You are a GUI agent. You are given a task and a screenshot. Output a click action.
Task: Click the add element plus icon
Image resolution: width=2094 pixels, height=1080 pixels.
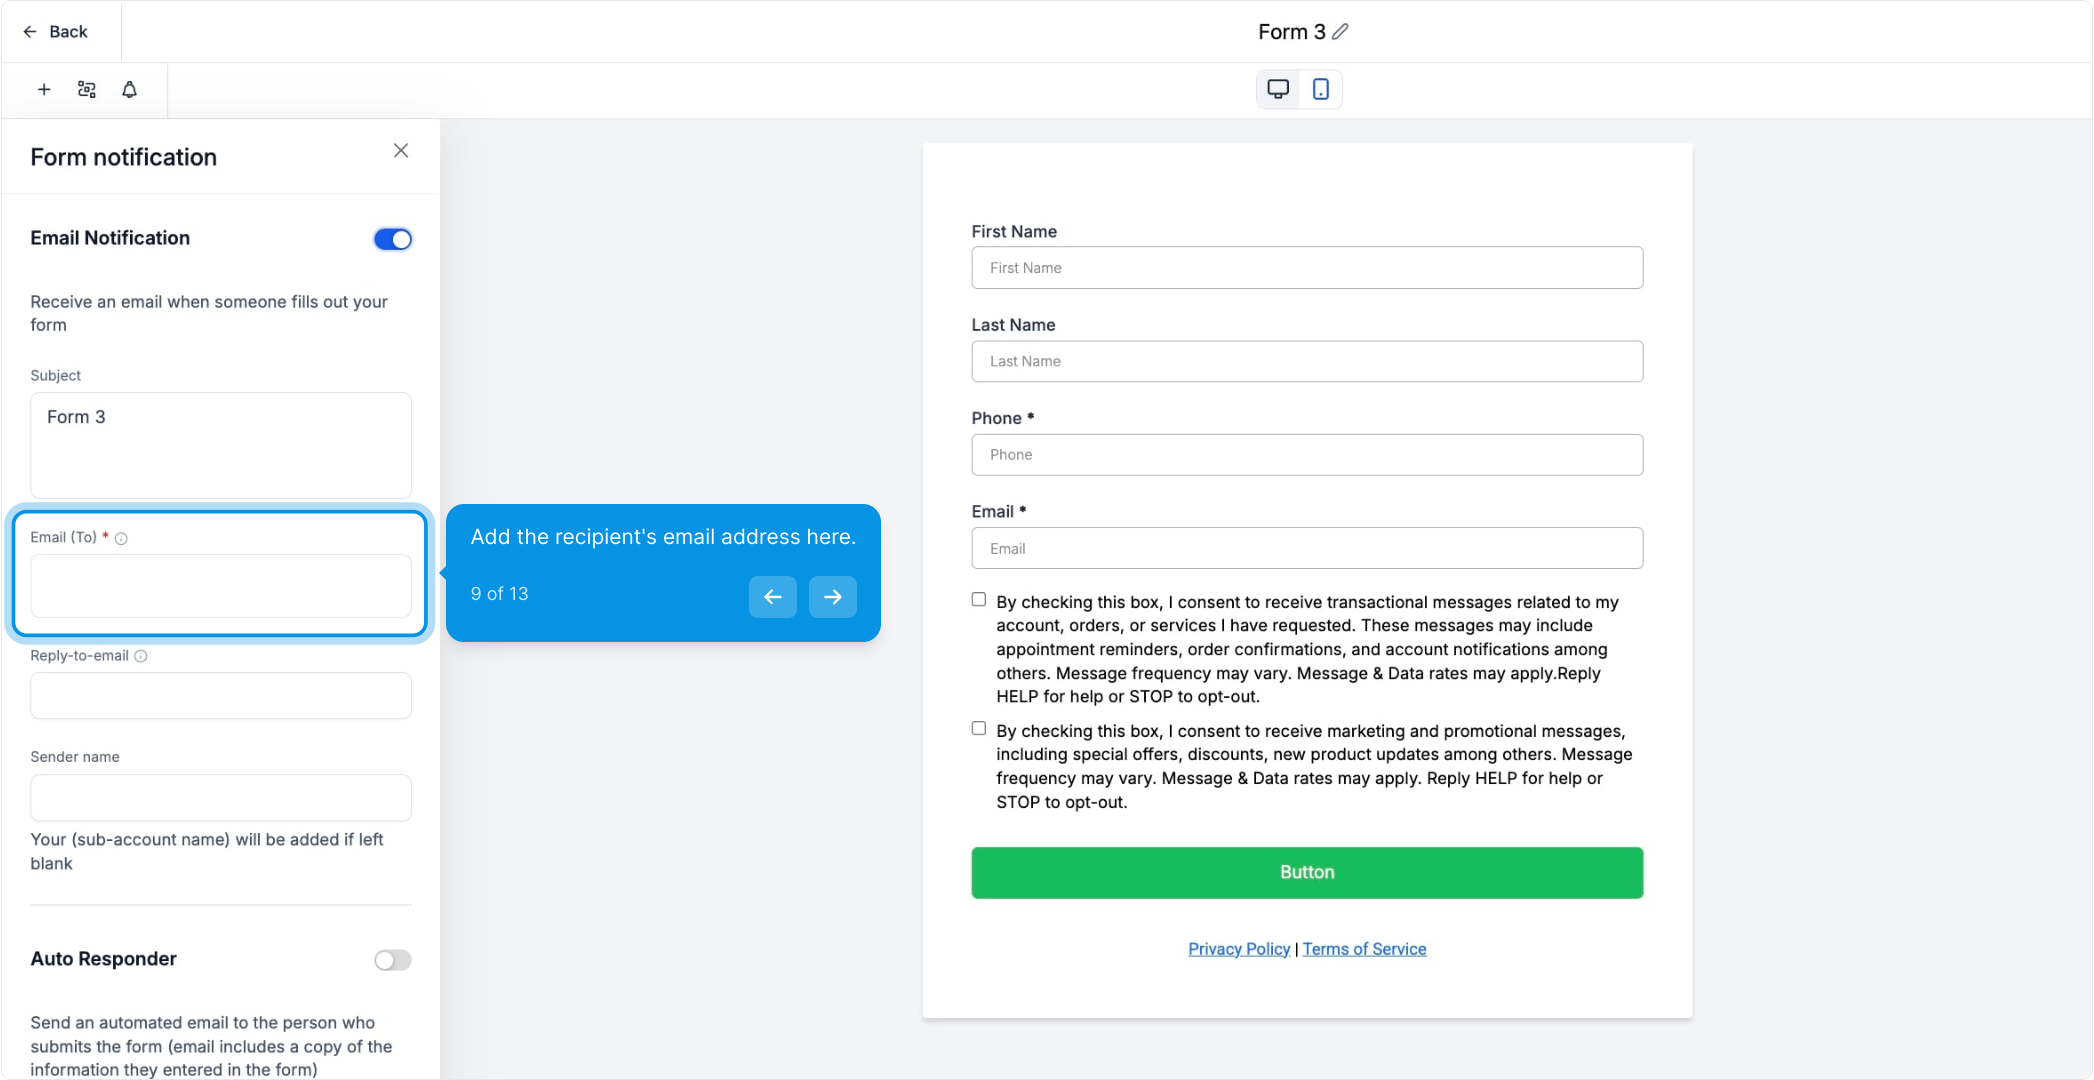44,90
